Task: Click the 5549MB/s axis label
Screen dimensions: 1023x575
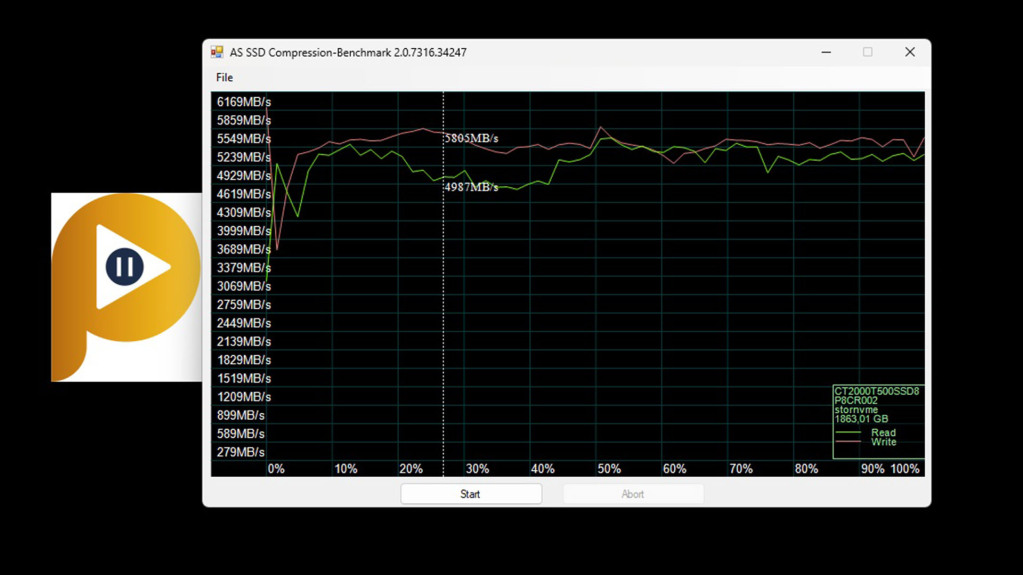Action: (x=243, y=138)
